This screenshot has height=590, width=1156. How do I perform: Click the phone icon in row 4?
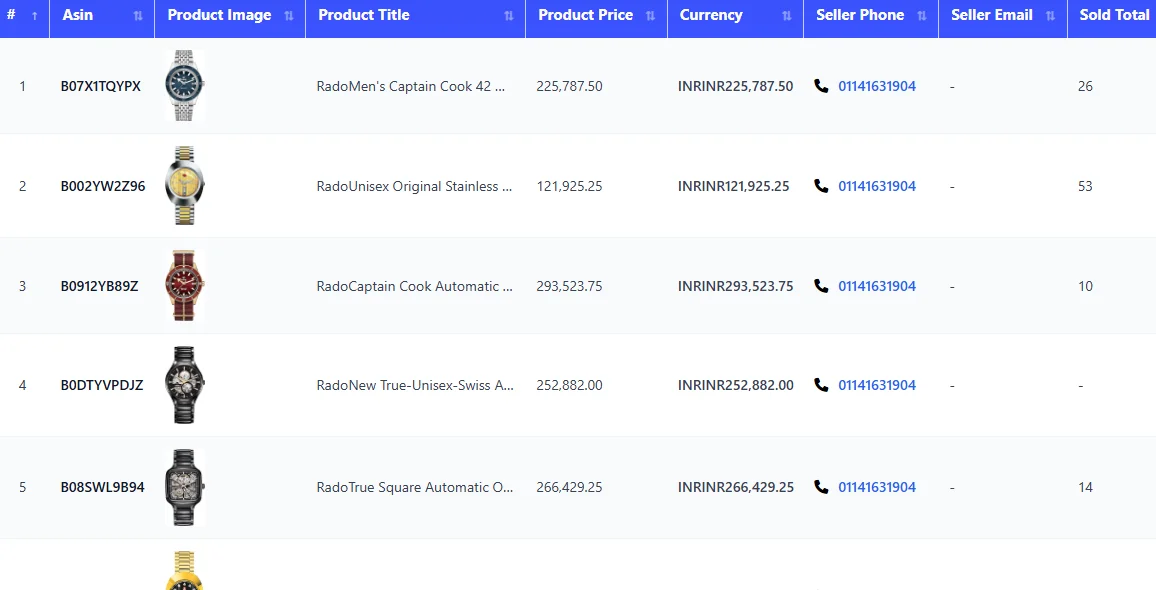click(x=821, y=385)
